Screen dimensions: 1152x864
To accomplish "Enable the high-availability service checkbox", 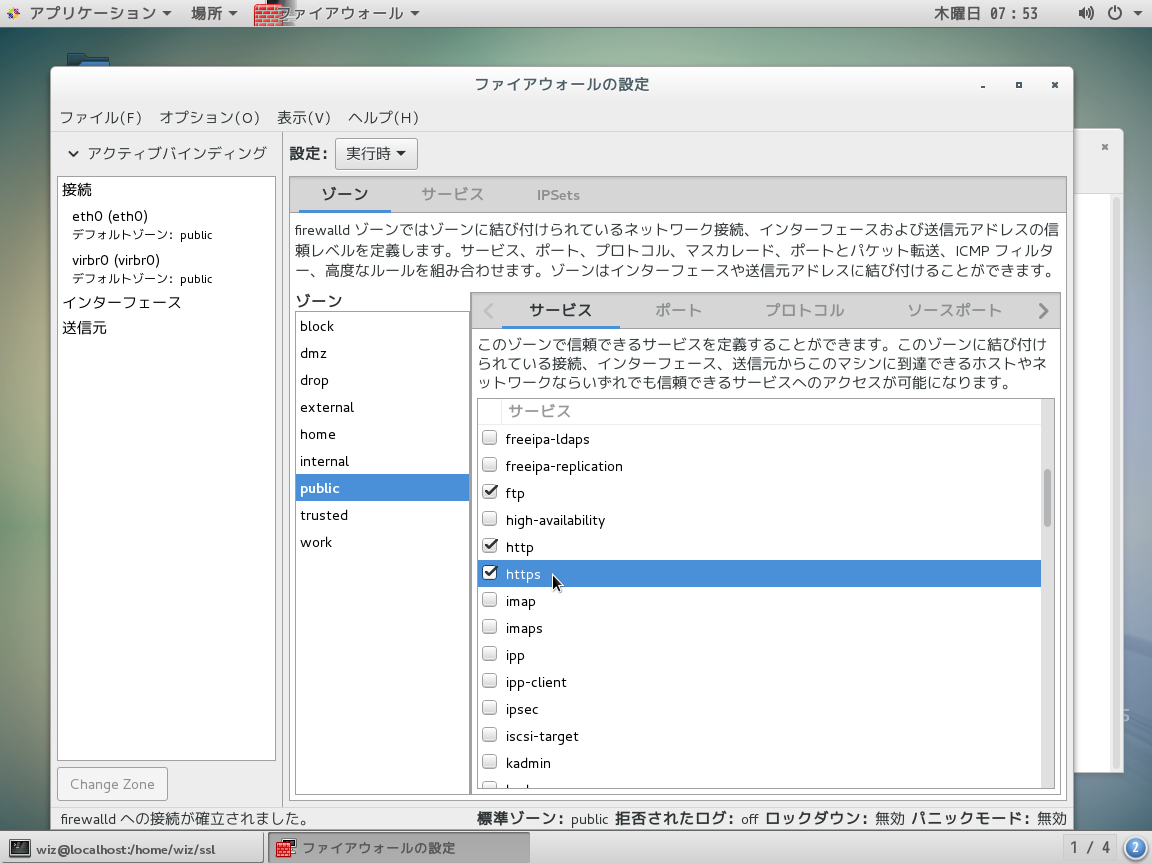I will (489, 519).
